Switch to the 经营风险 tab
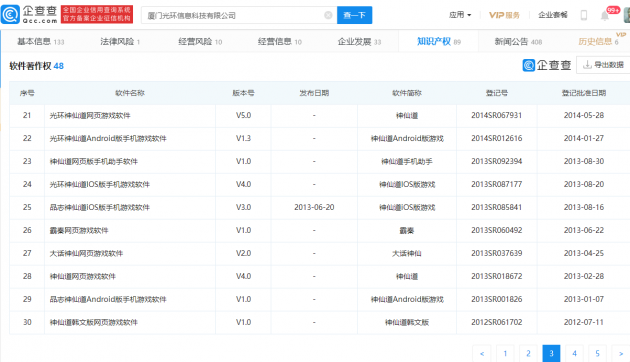630x362 pixels. pyautogui.click(x=200, y=41)
